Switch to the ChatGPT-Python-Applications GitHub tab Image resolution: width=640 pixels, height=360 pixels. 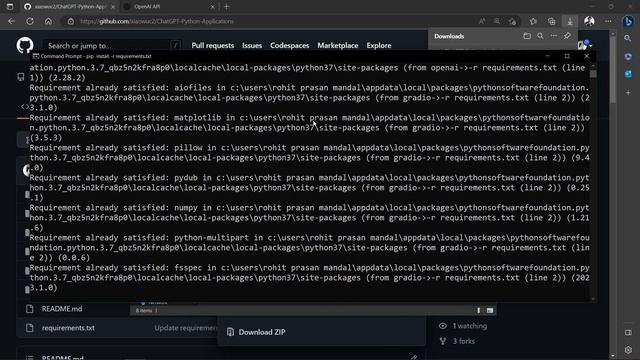[x=69, y=7]
